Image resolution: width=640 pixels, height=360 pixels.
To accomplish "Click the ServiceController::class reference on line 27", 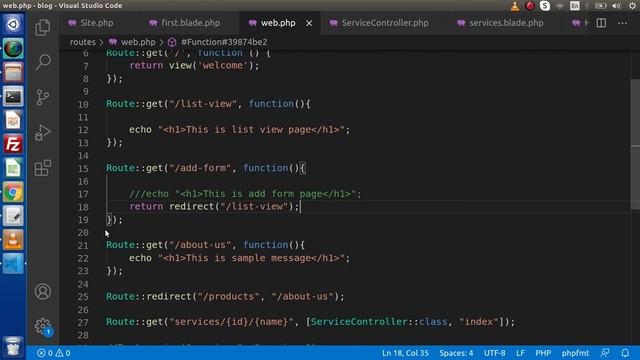I will [379, 322].
